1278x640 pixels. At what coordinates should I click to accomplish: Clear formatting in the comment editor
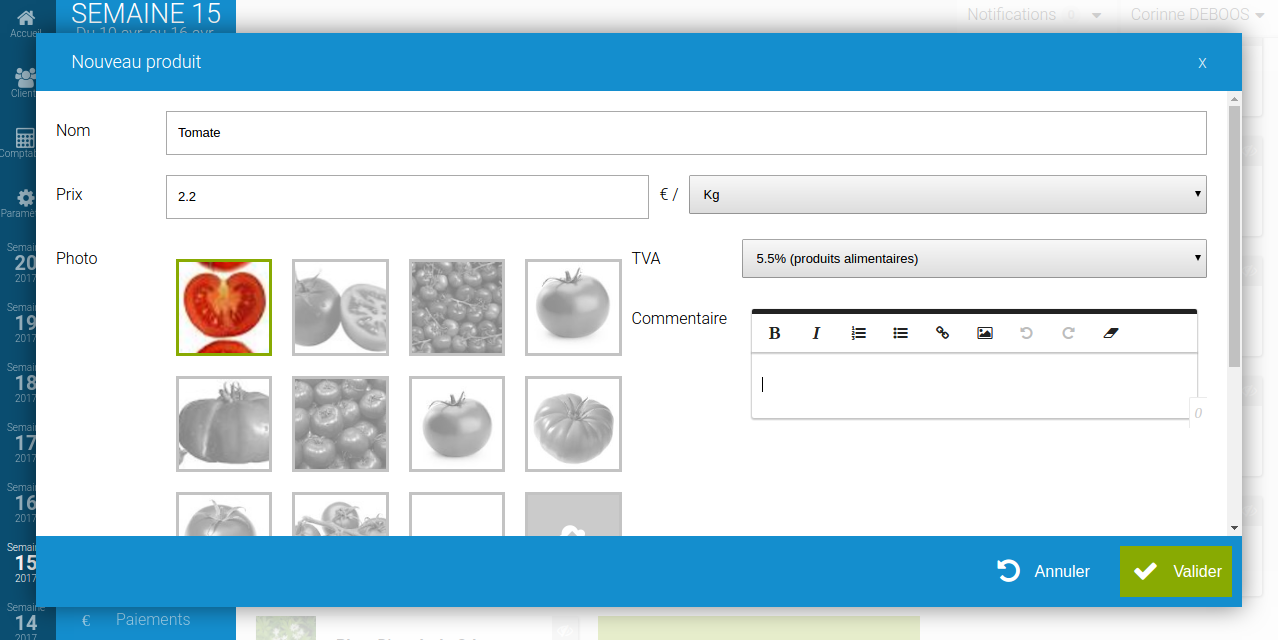pyautogui.click(x=1110, y=333)
